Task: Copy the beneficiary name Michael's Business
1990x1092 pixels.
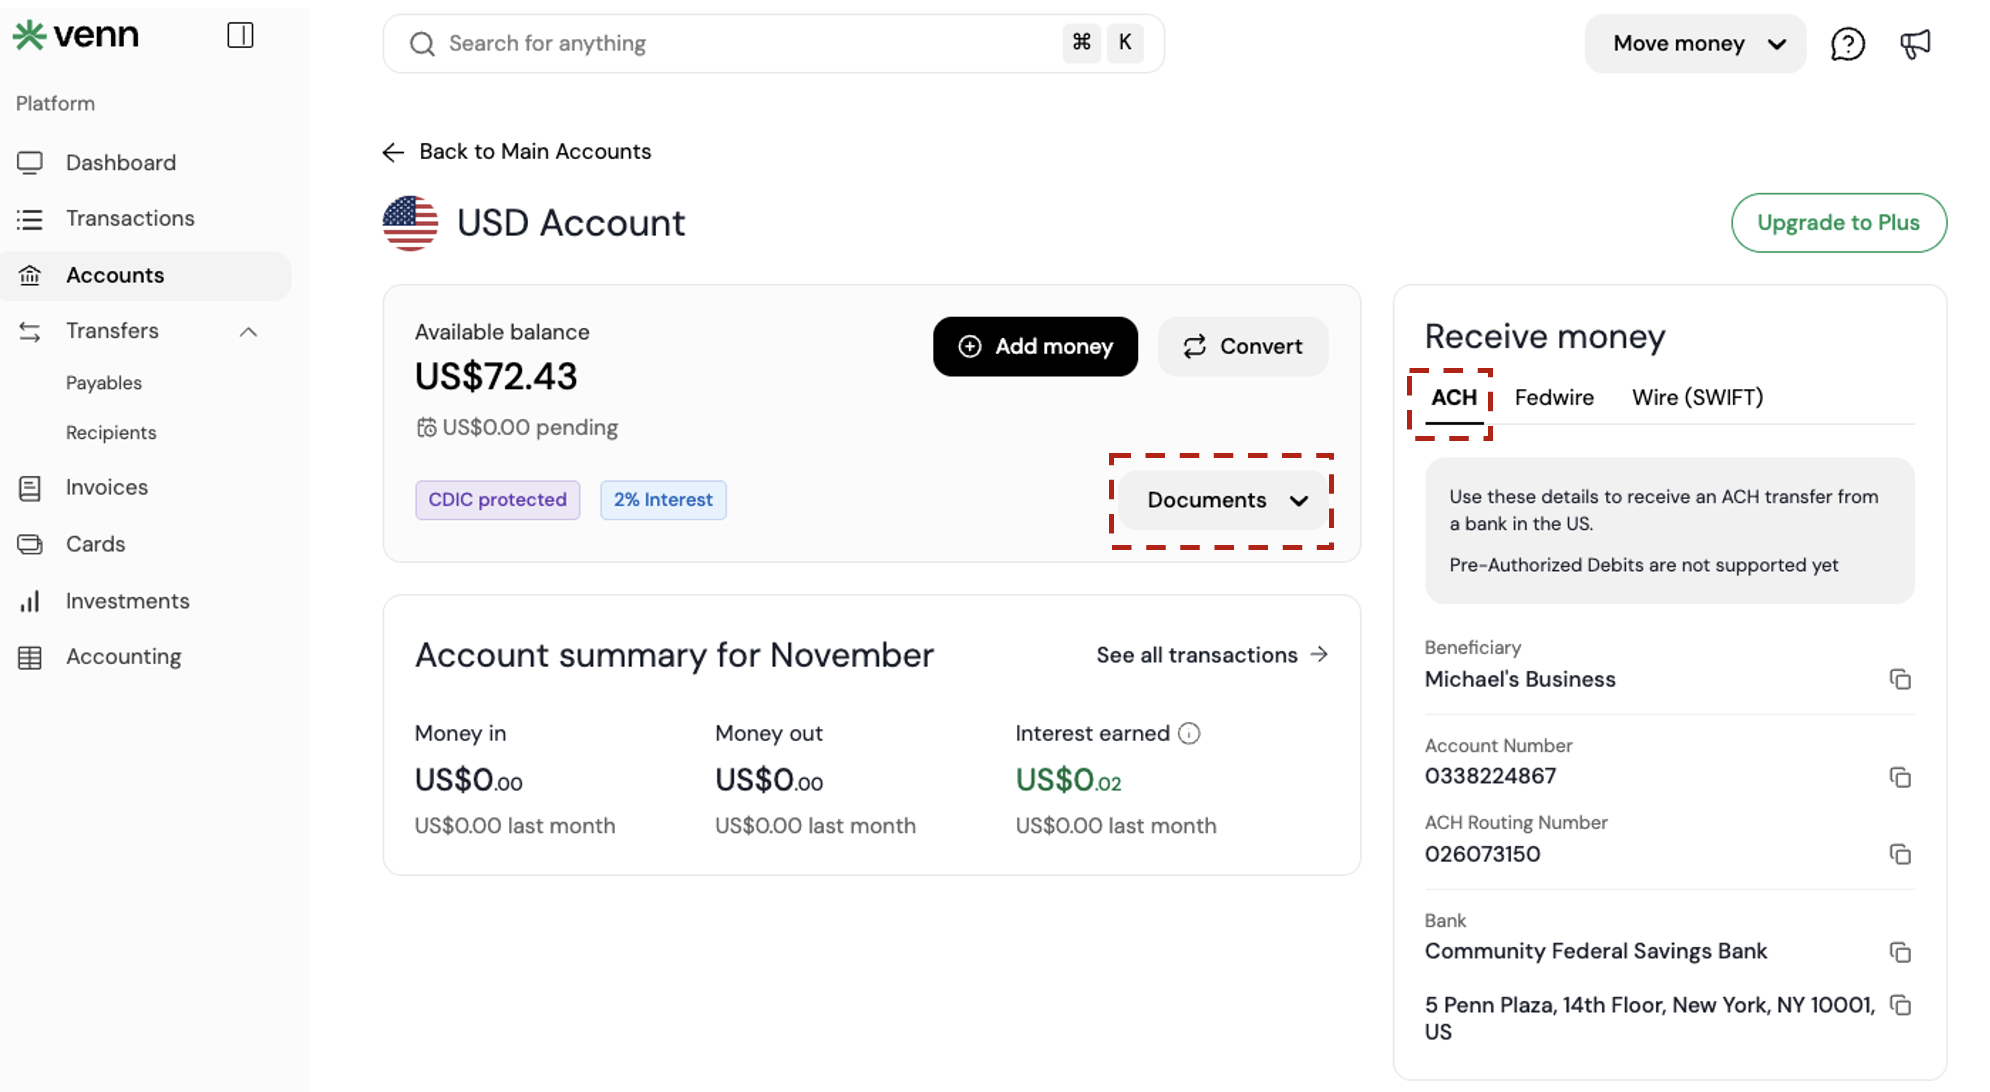Action: click(x=1900, y=680)
